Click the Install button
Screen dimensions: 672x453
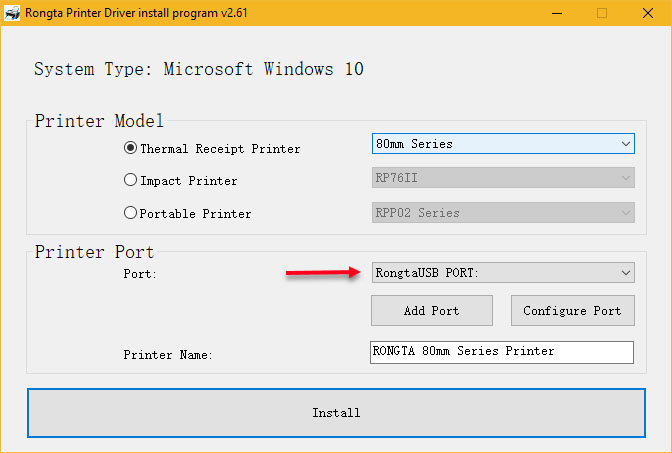[336, 412]
